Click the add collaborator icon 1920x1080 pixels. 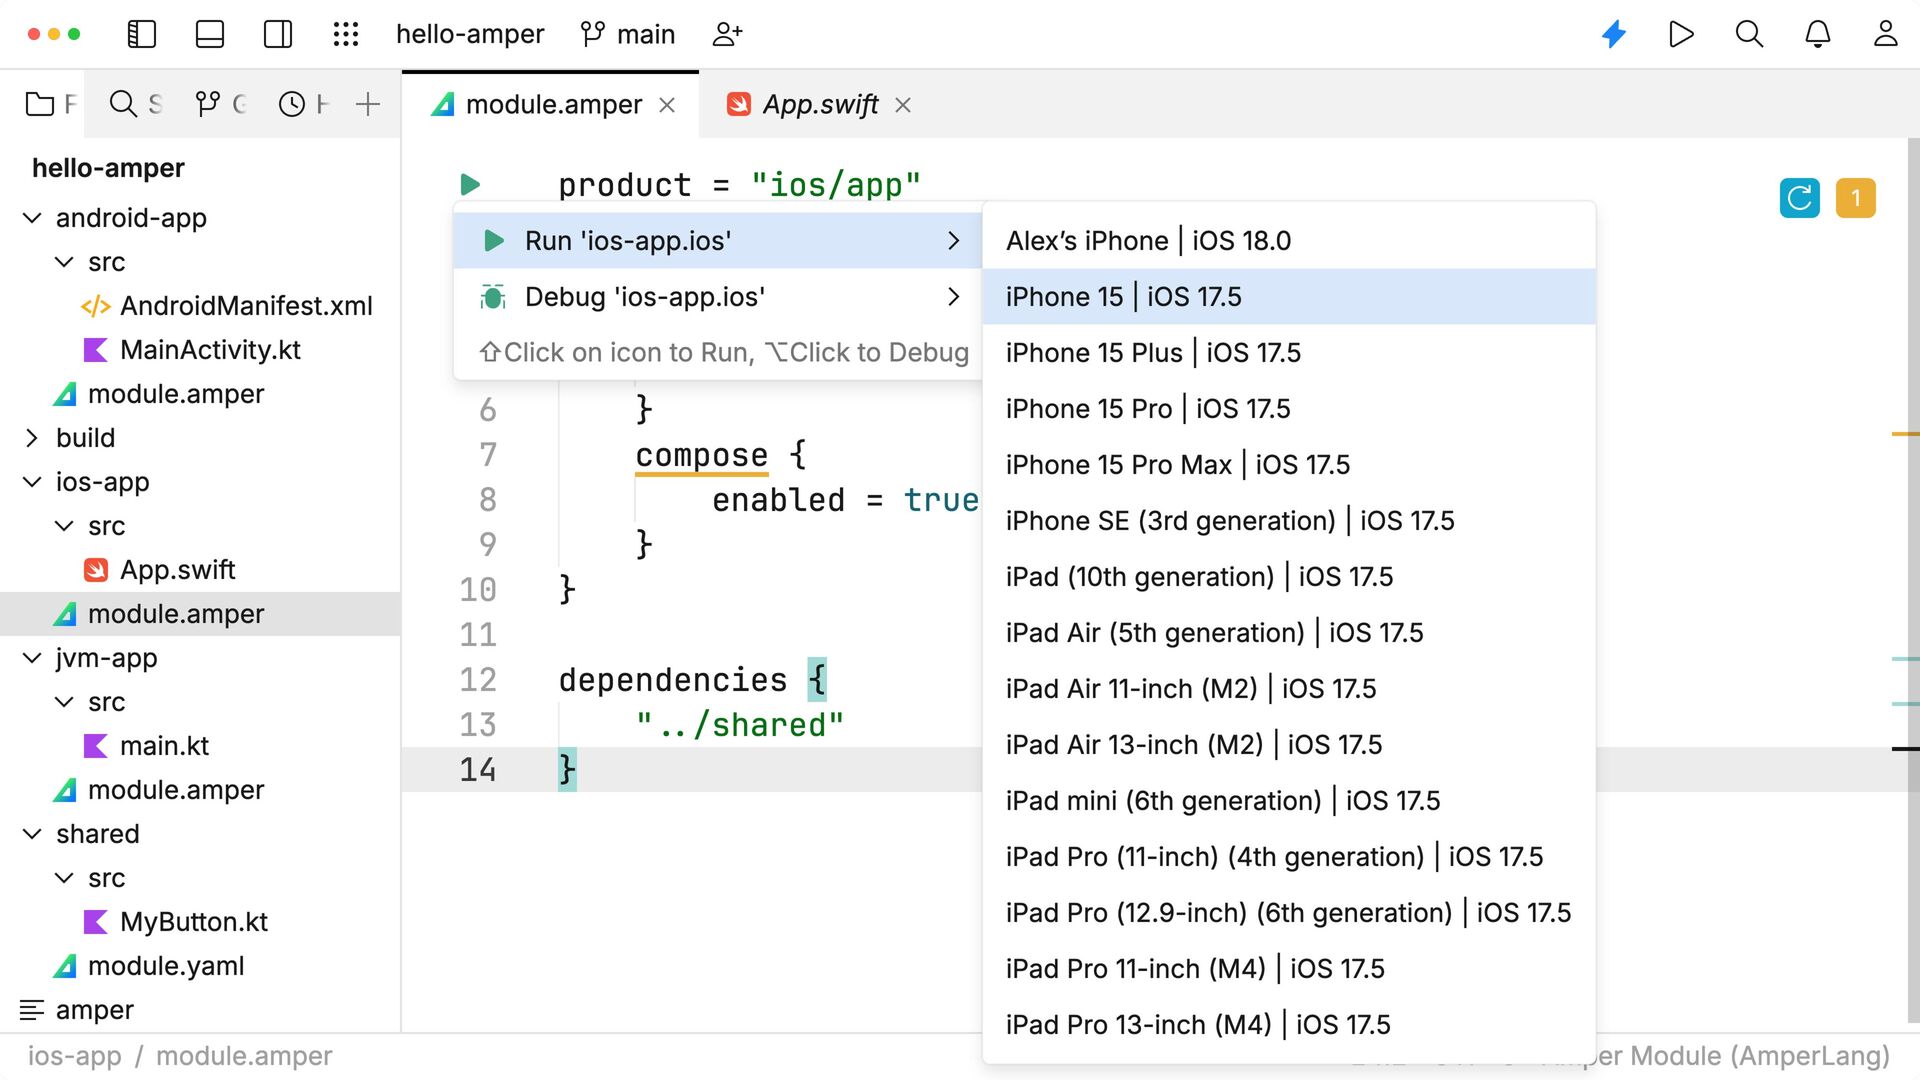coord(727,34)
